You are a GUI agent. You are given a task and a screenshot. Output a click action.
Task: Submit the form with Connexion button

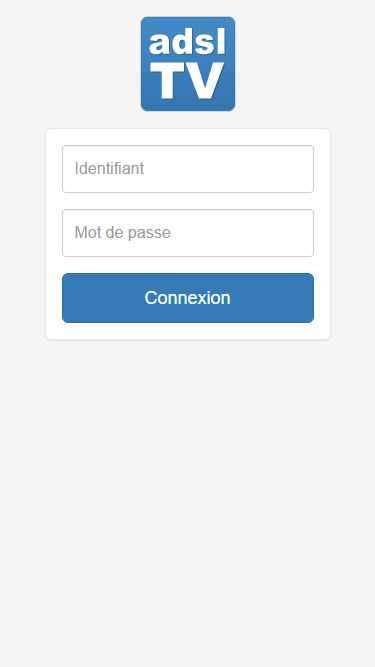click(188, 298)
